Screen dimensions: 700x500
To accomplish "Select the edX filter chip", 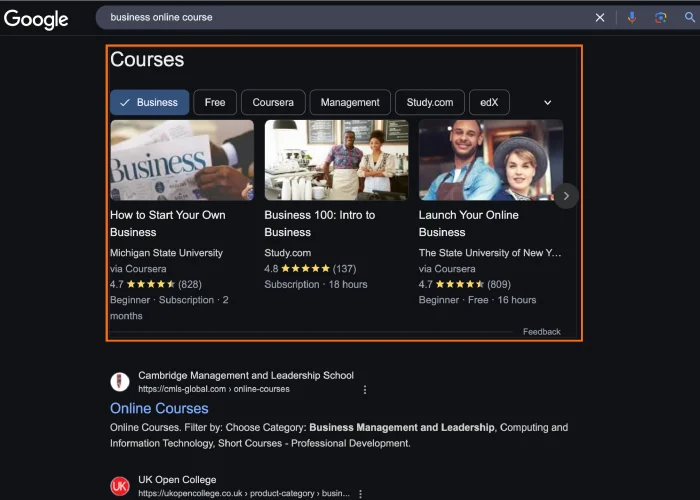I will tap(489, 102).
